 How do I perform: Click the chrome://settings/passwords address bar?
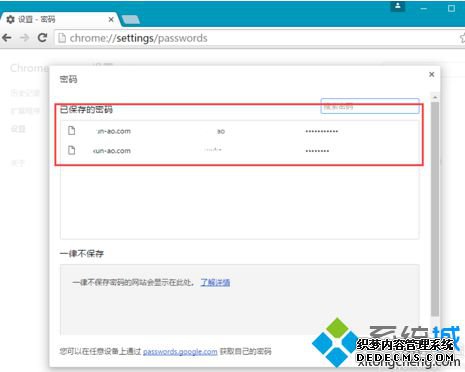click(257, 38)
